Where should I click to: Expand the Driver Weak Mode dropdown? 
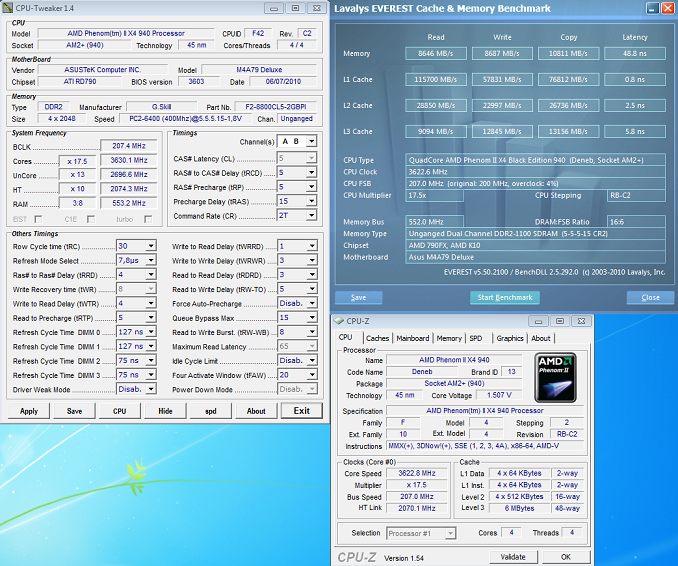click(x=150, y=389)
